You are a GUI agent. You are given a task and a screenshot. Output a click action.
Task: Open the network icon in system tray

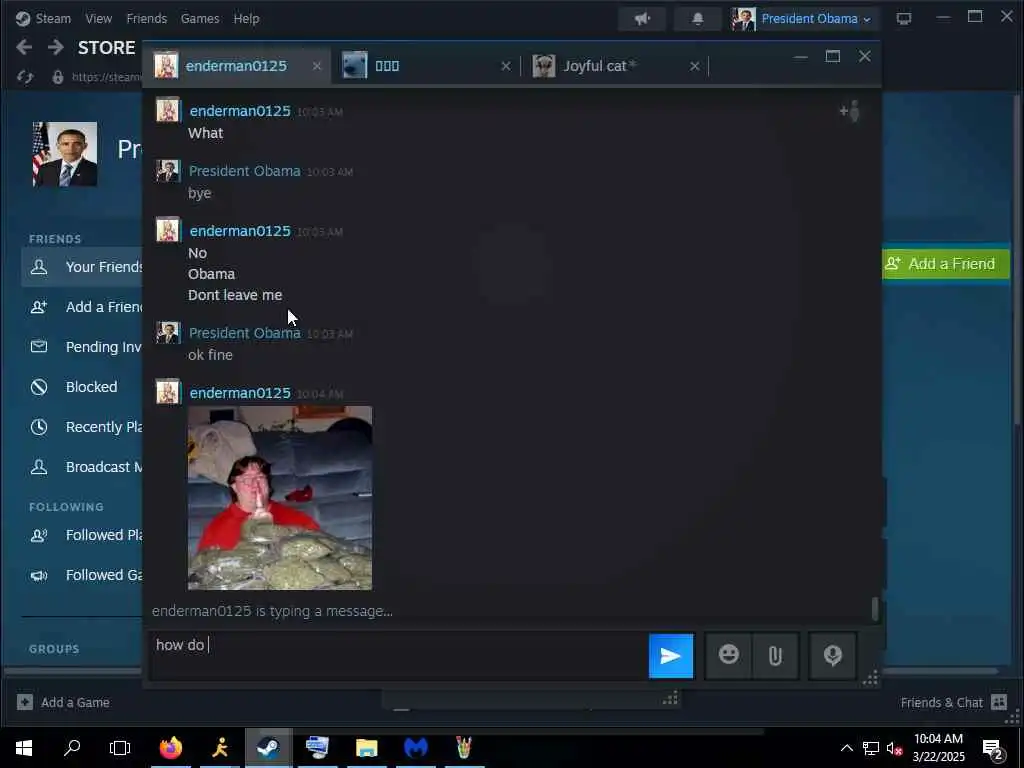pyautogui.click(x=871, y=748)
